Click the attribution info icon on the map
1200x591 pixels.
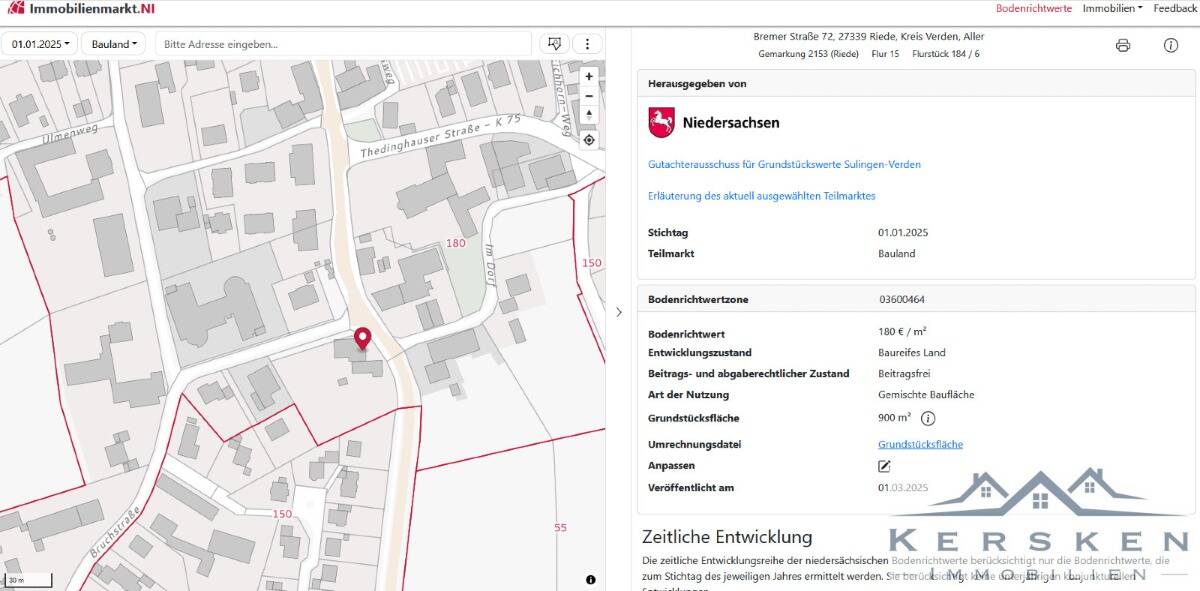pyautogui.click(x=590, y=578)
